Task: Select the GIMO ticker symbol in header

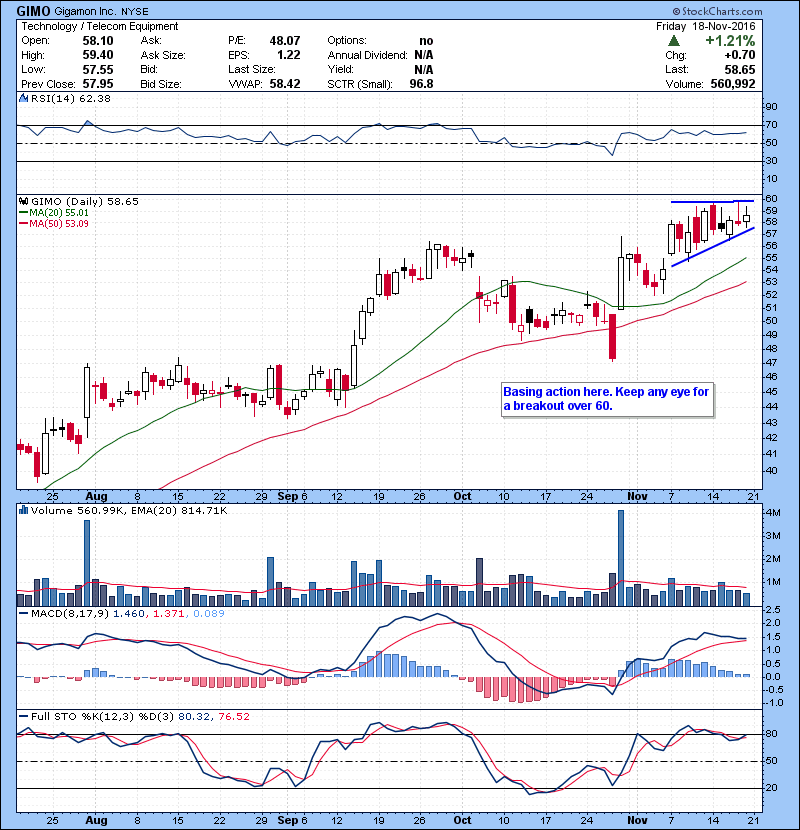Action: (x=34, y=11)
